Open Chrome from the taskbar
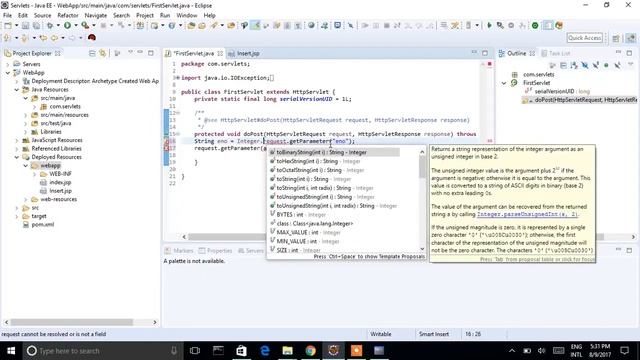The width and height of the screenshot is (640, 360). pyautogui.click(x=311, y=351)
